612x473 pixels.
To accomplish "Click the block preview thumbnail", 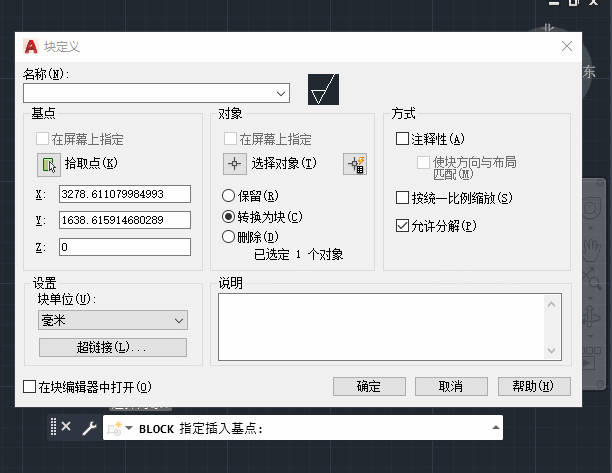I will [x=323, y=89].
